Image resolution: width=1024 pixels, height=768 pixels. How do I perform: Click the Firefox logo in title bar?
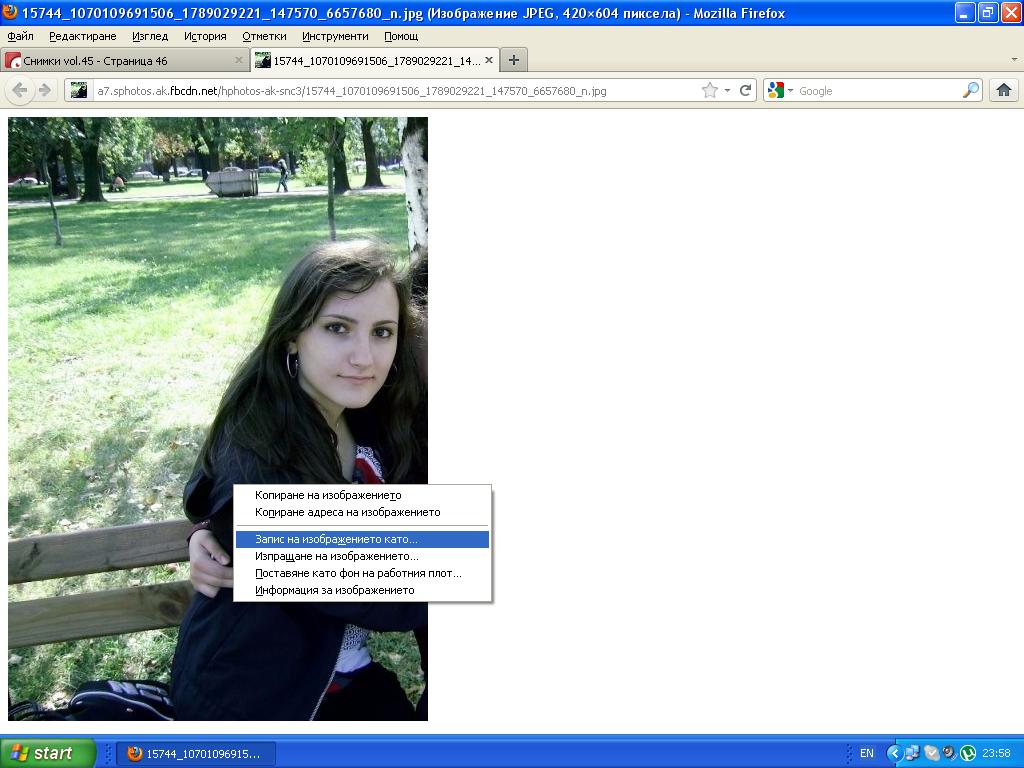tap(10, 12)
